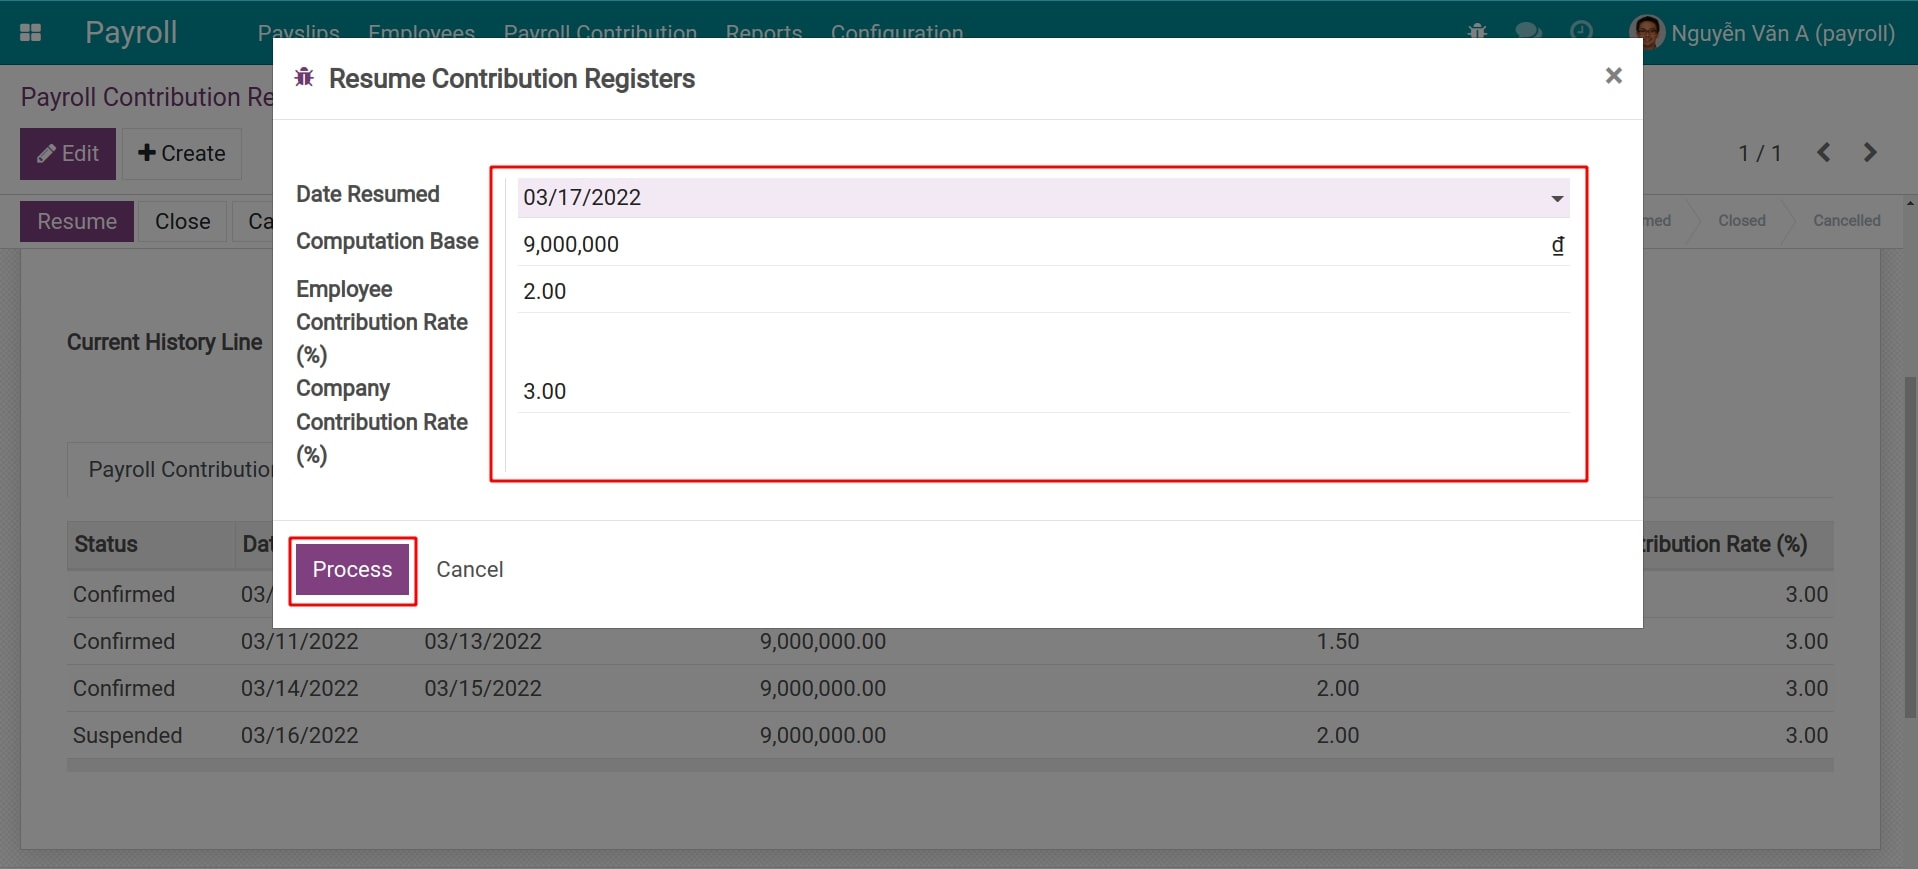Screen dimensions: 1918x869
Task: Open the conversations chat icon
Action: pyautogui.click(x=1528, y=30)
